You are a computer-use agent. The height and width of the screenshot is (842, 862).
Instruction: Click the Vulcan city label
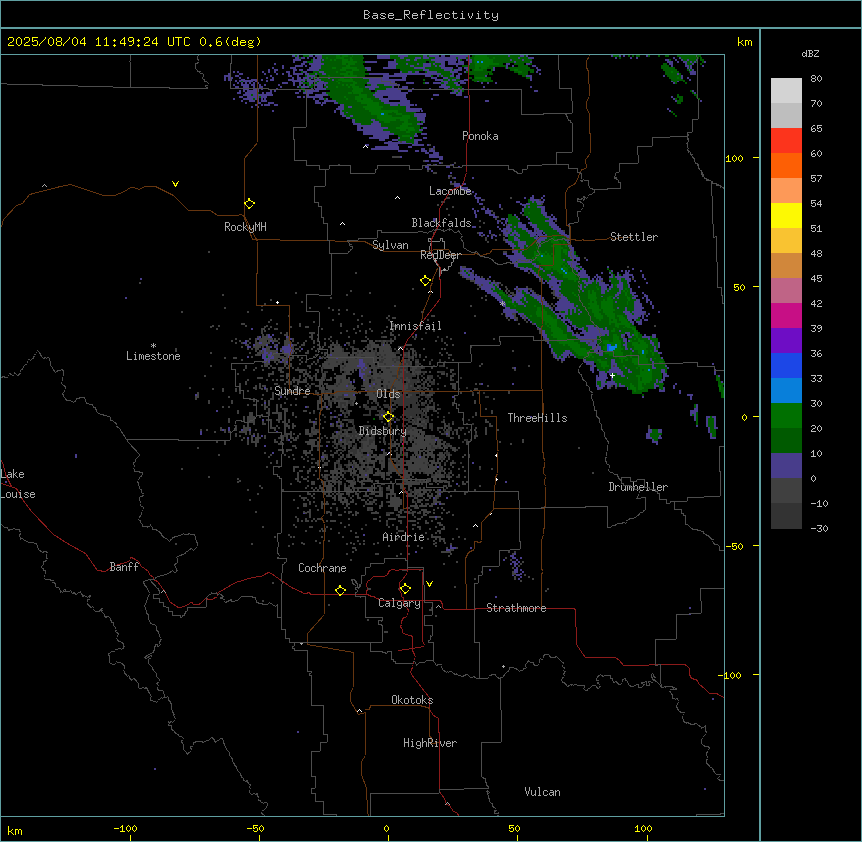[542, 792]
